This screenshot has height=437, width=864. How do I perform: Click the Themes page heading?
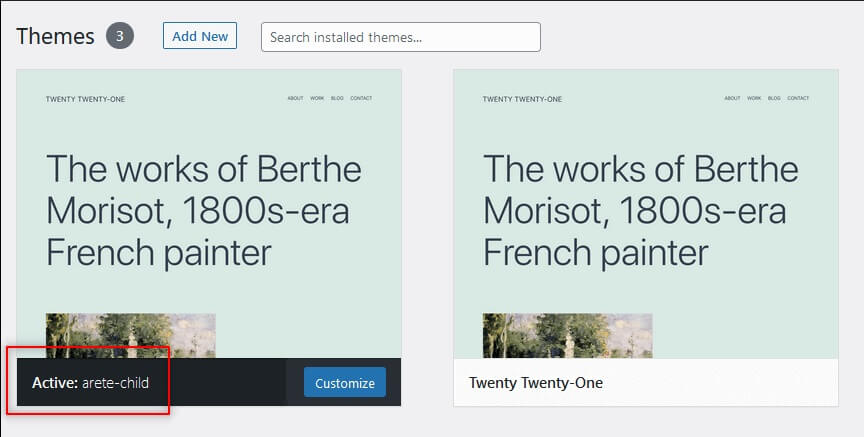click(55, 36)
